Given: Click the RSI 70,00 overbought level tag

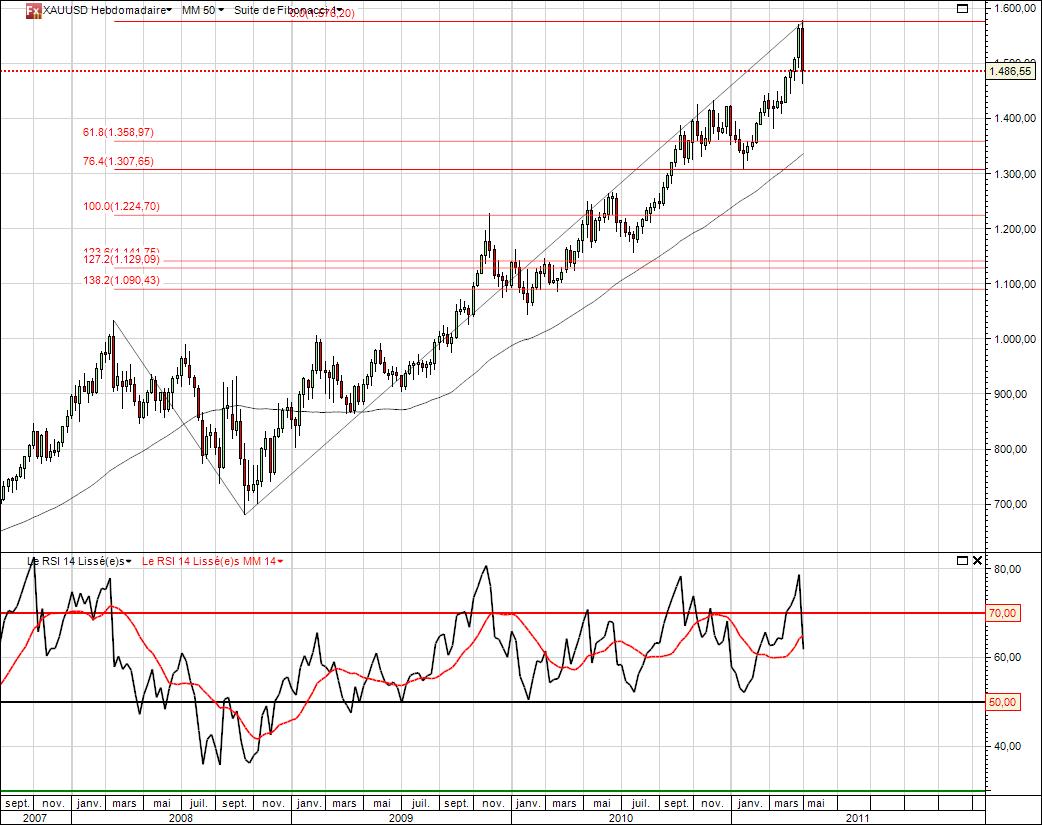Looking at the screenshot, I should (1002, 613).
